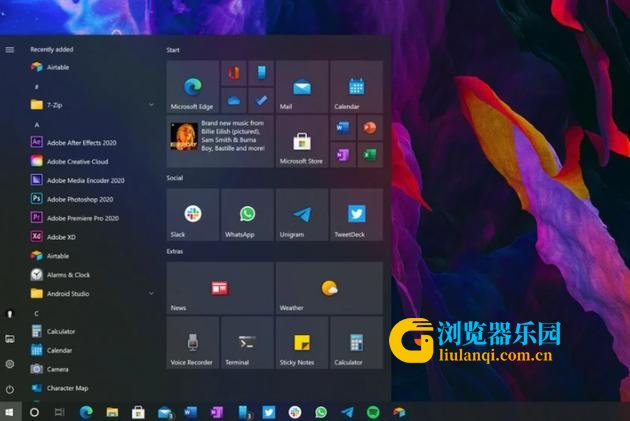Open Microsoft Edge from taskbar
This screenshot has width=630, height=421.
(x=86, y=412)
